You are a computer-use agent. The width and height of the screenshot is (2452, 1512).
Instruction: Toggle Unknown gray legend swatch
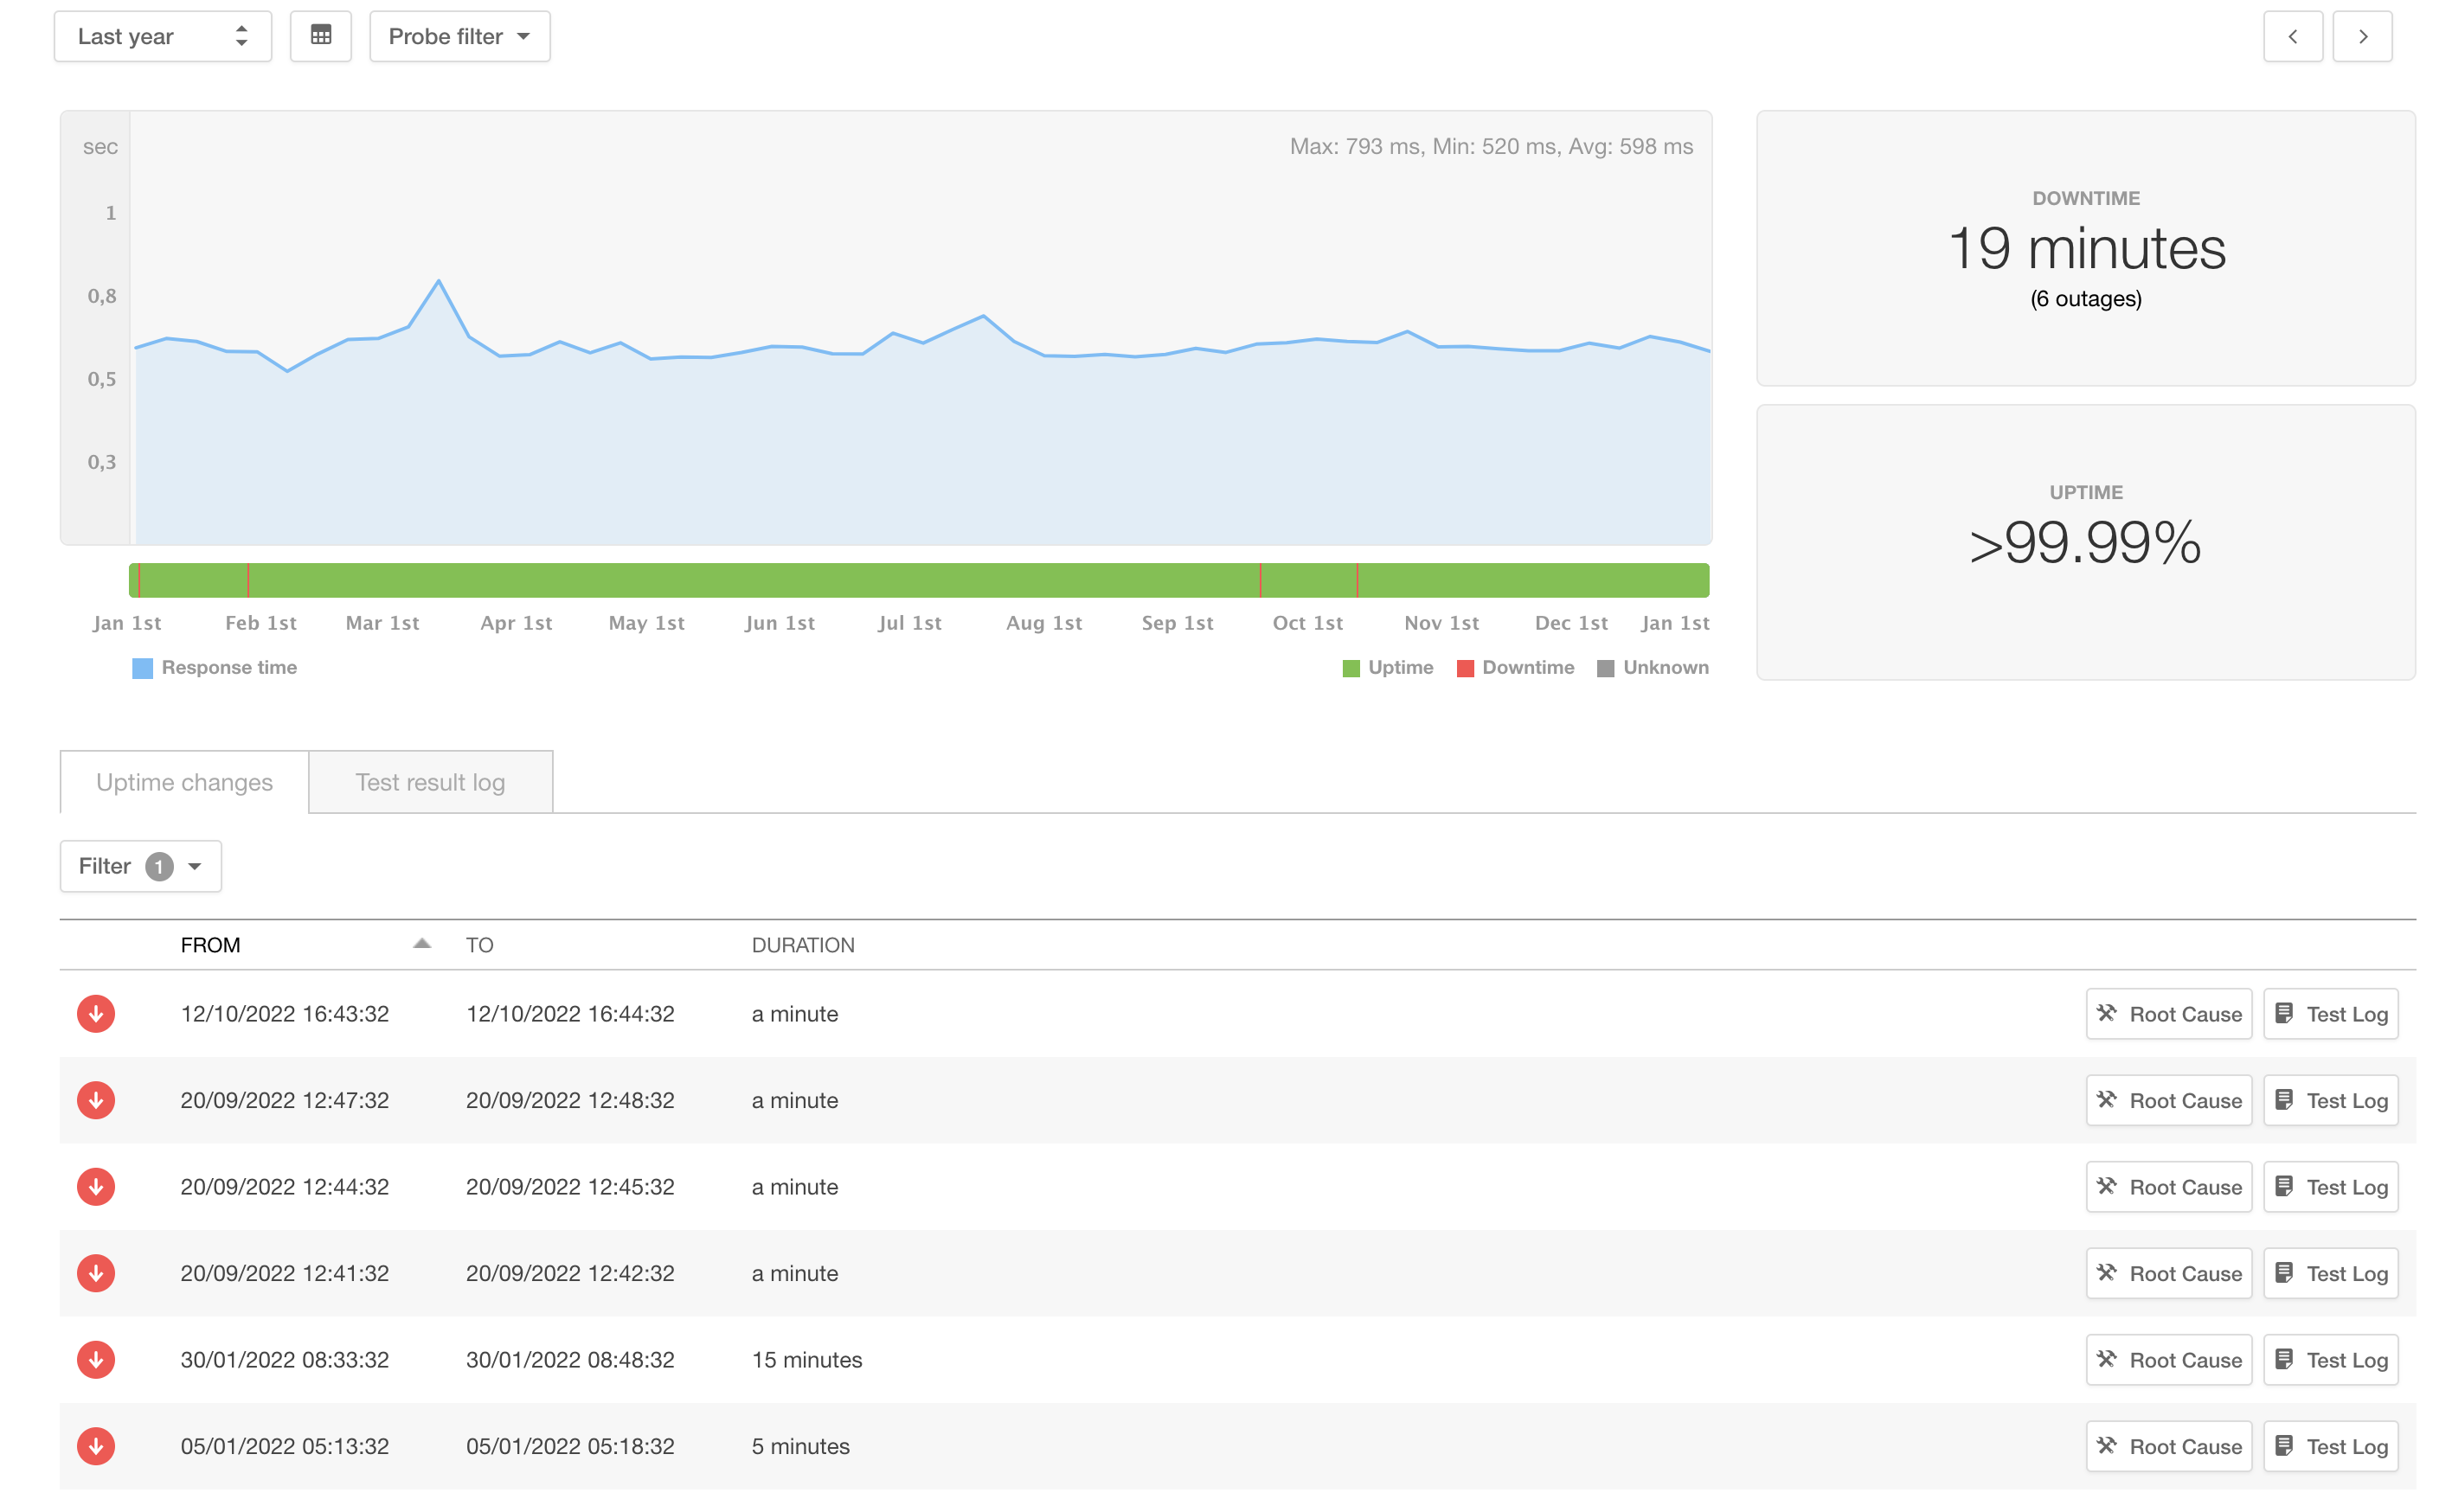(1605, 668)
